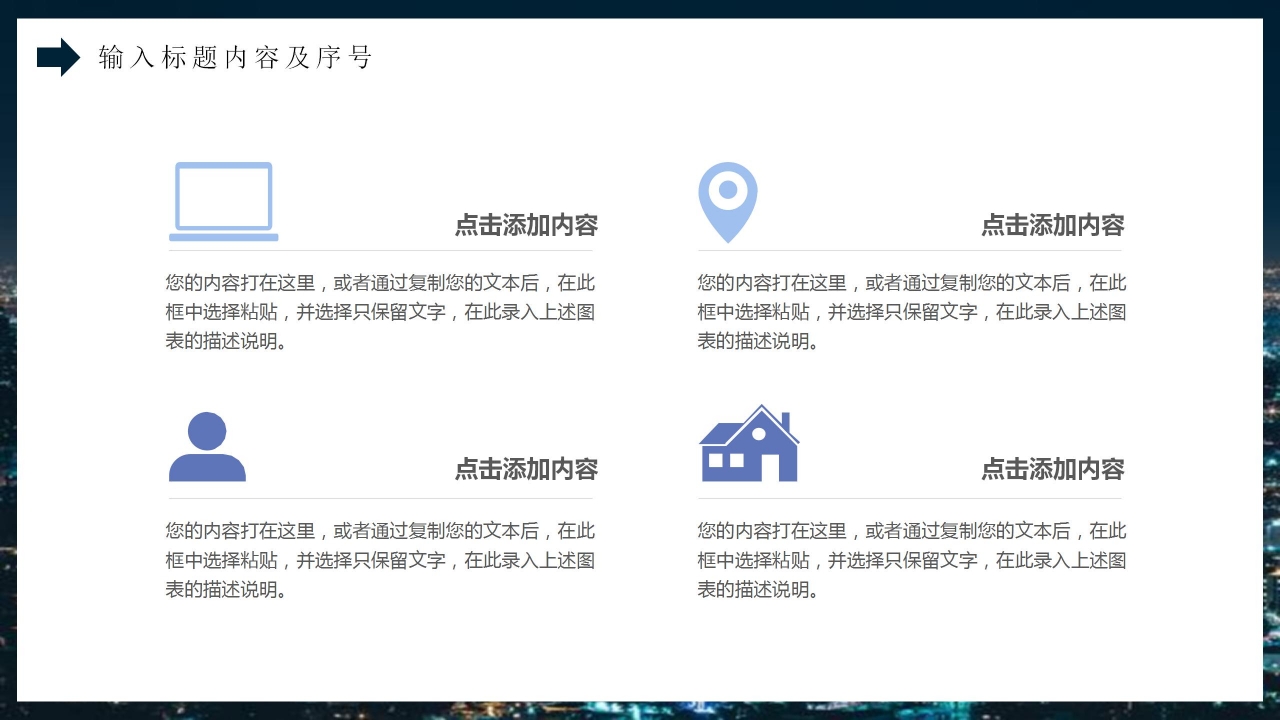Image resolution: width=1280 pixels, height=720 pixels.
Task: Select the laptop icon
Action: 223,202
